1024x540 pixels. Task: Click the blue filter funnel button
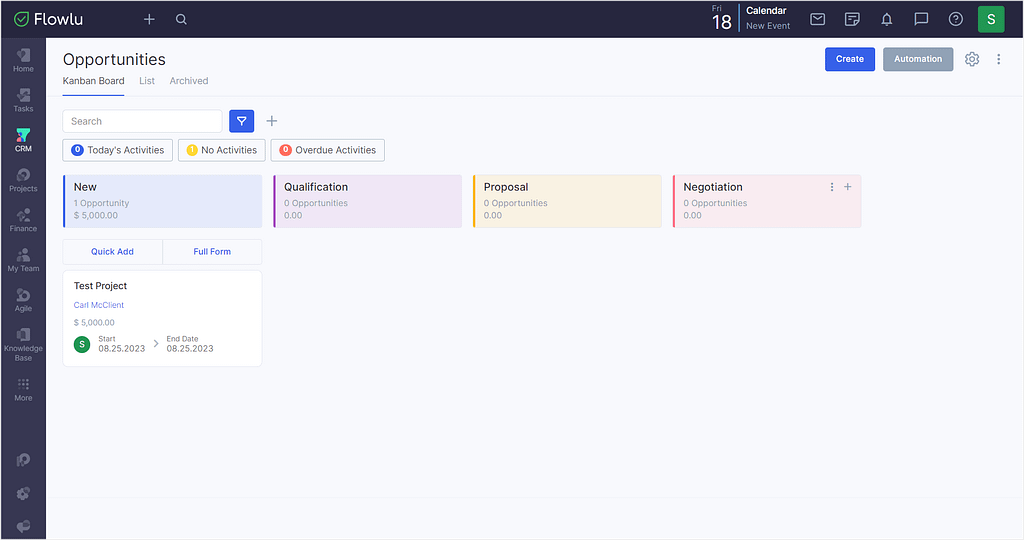(242, 121)
